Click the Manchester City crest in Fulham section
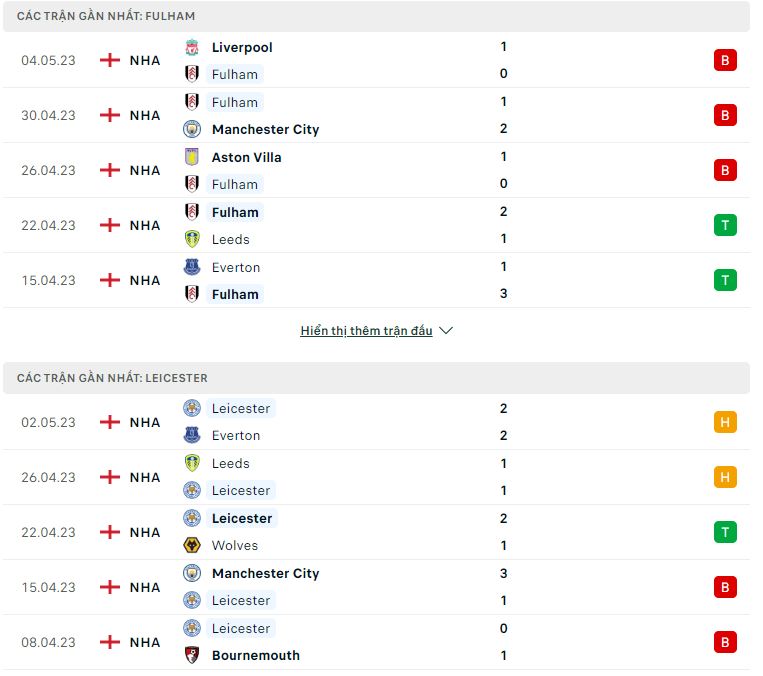This screenshot has width=763, height=676. tap(192, 129)
